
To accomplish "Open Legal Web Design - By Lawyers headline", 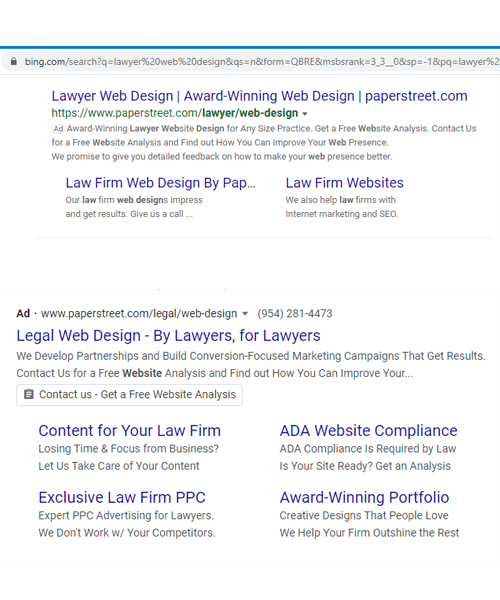I will (x=168, y=336).
